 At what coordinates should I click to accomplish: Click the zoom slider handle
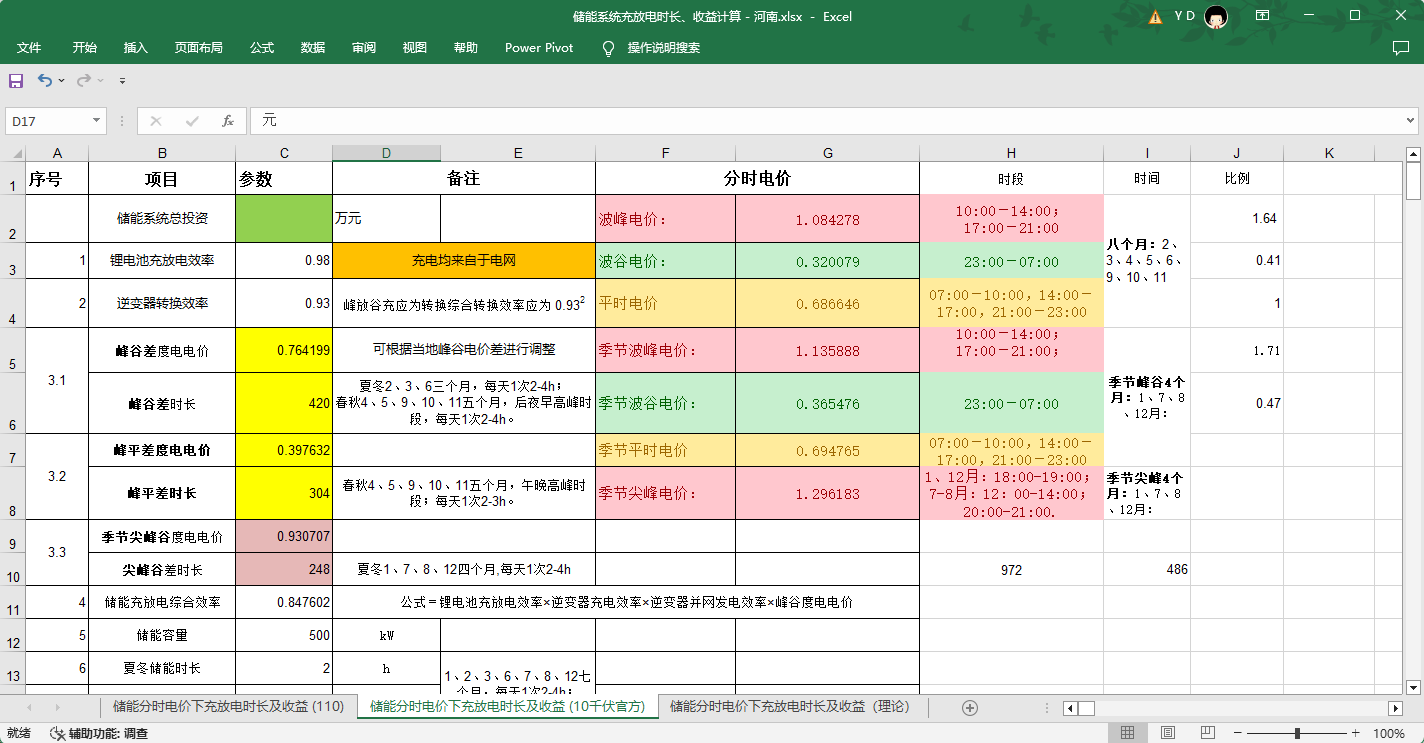[x=1298, y=733]
